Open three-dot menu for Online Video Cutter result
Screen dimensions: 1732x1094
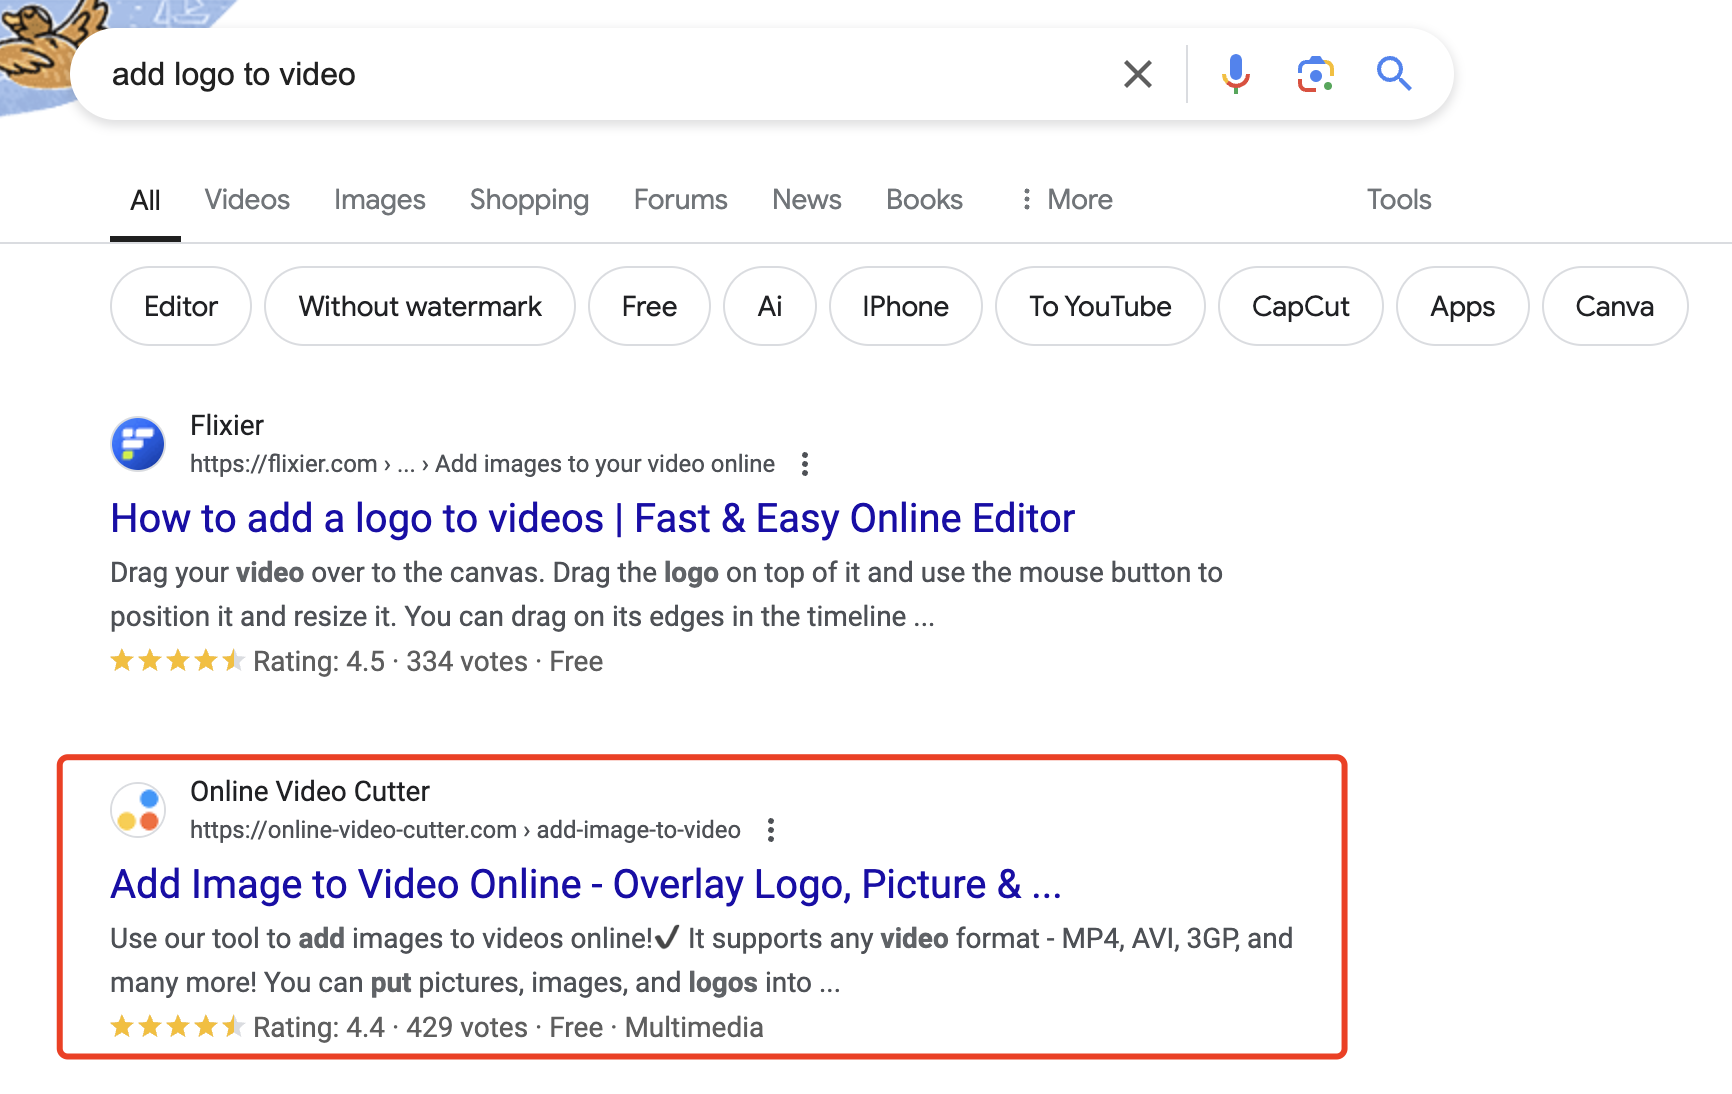pyautogui.click(x=770, y=830)
